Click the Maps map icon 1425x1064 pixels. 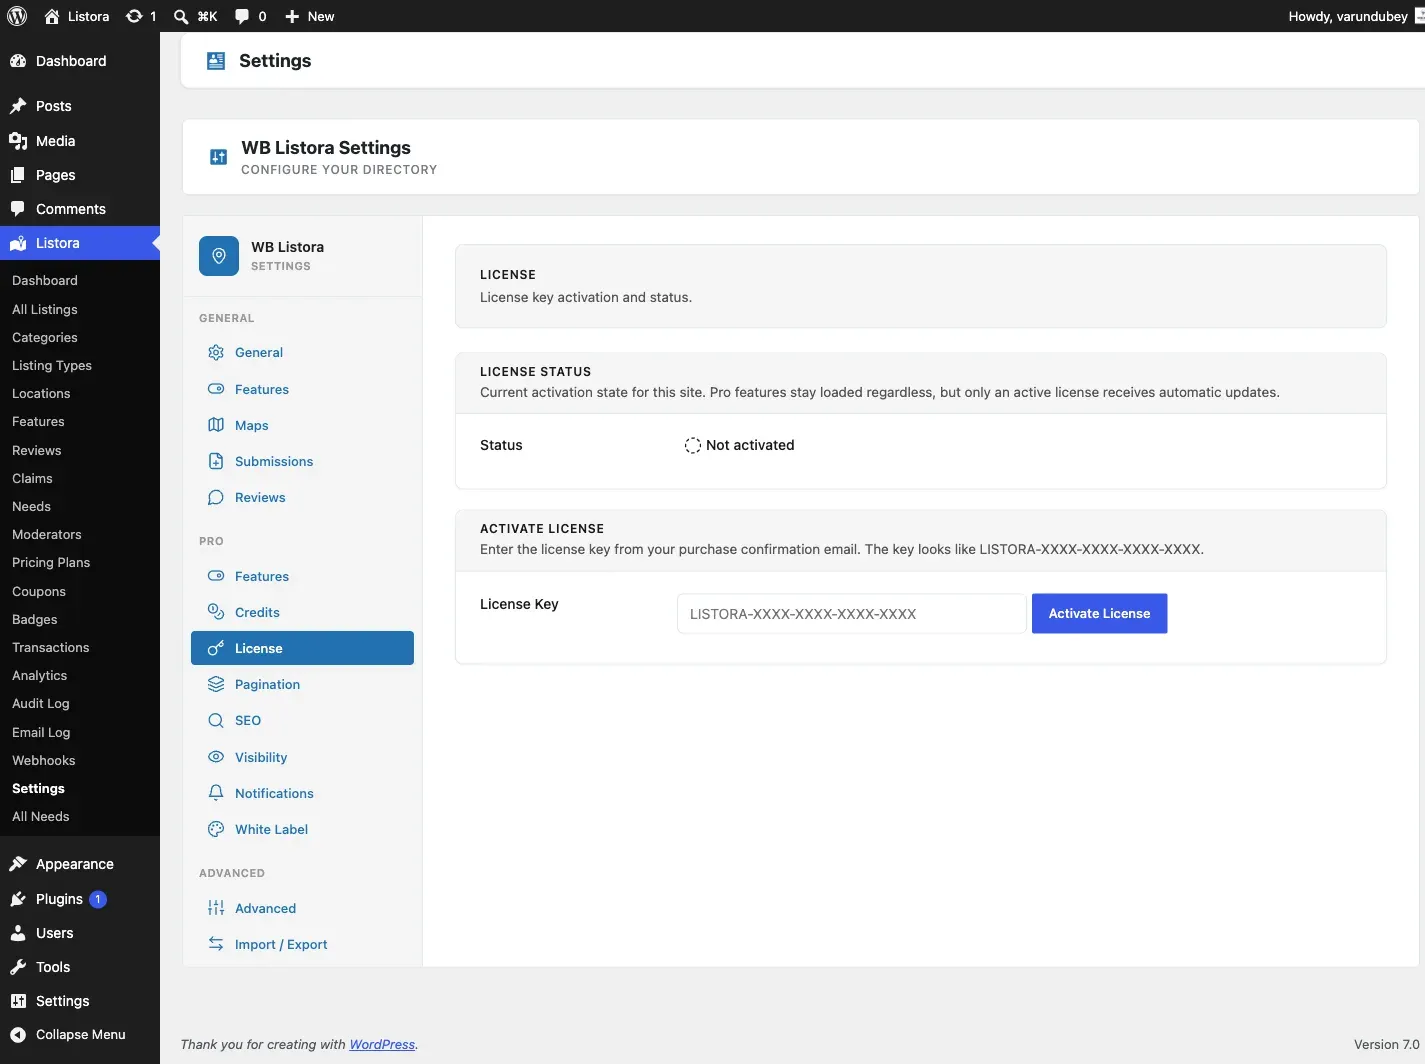click(x=216, y=425)
